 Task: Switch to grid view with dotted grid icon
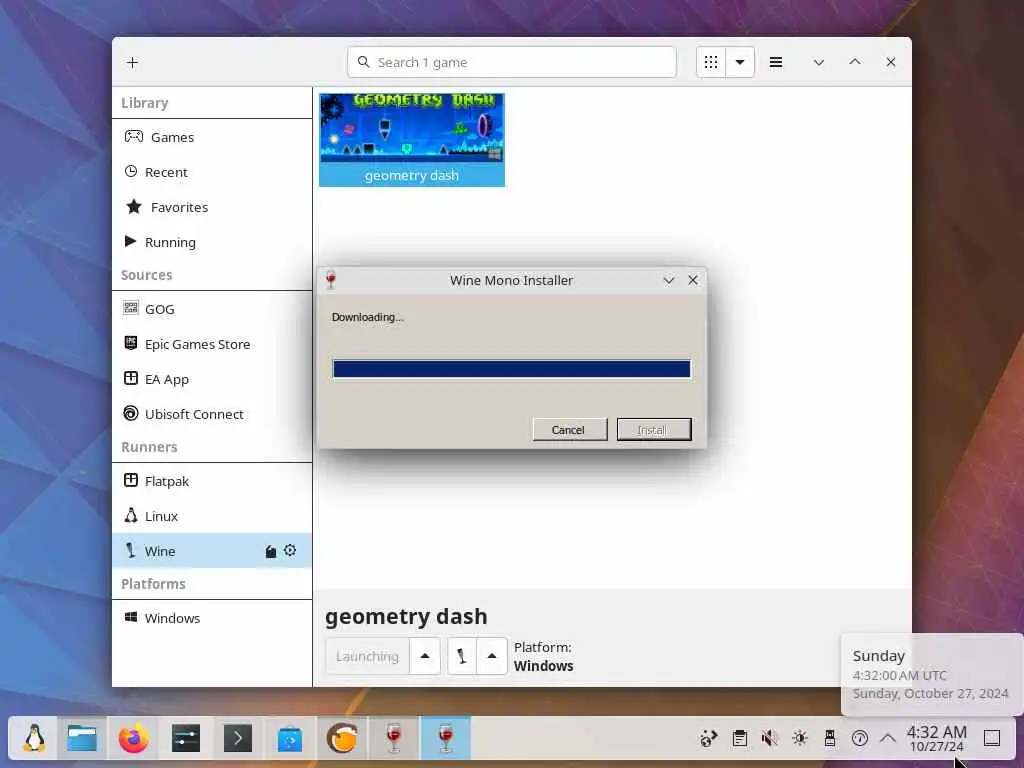(711, 62)
